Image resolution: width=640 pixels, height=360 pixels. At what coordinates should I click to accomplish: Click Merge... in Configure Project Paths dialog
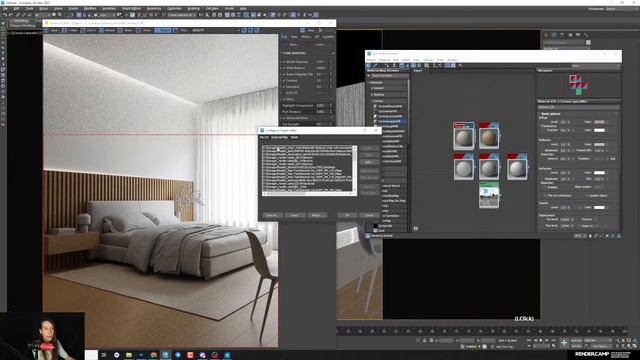(318, 215)
